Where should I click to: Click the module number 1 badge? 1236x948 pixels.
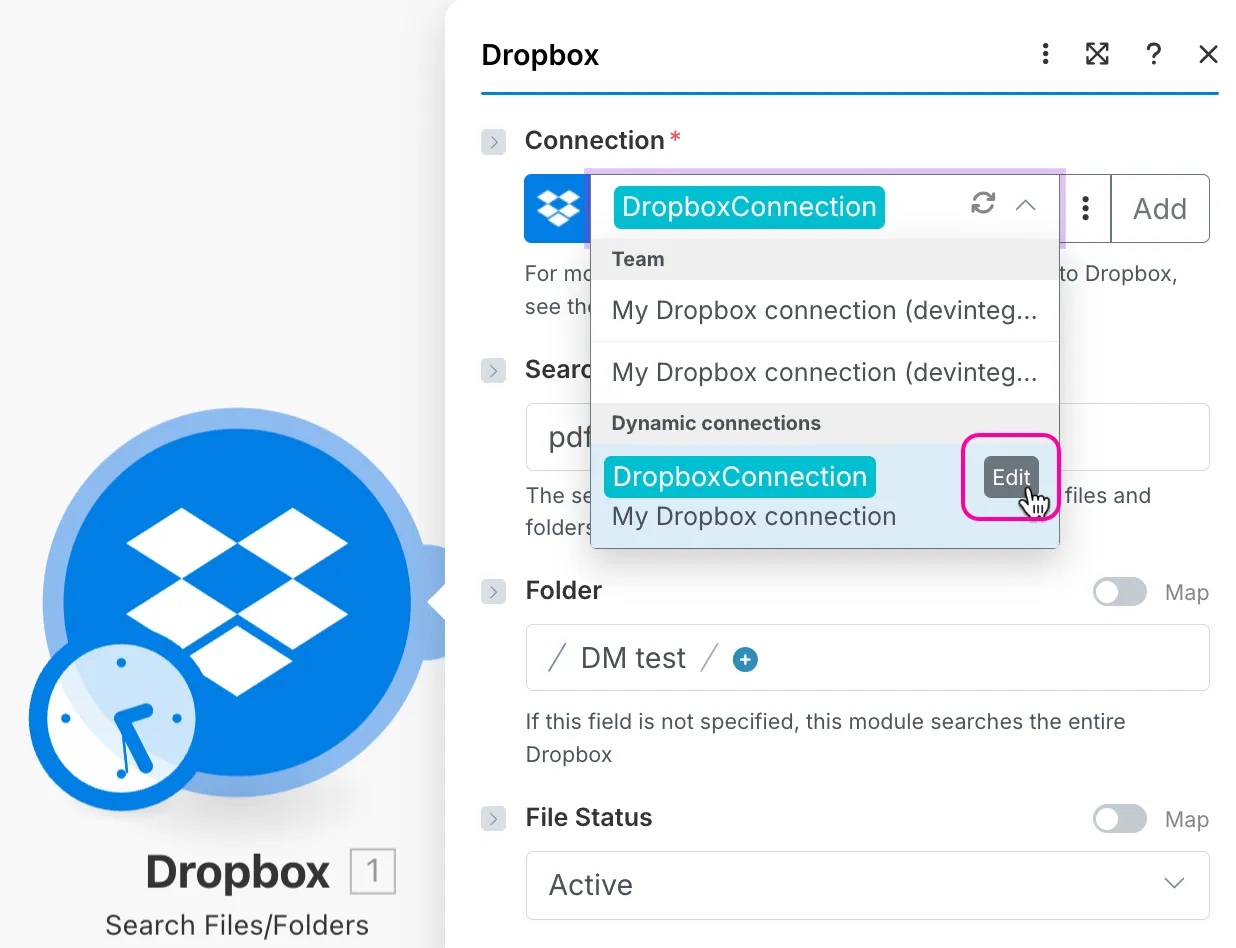click(x=373, y=871)
